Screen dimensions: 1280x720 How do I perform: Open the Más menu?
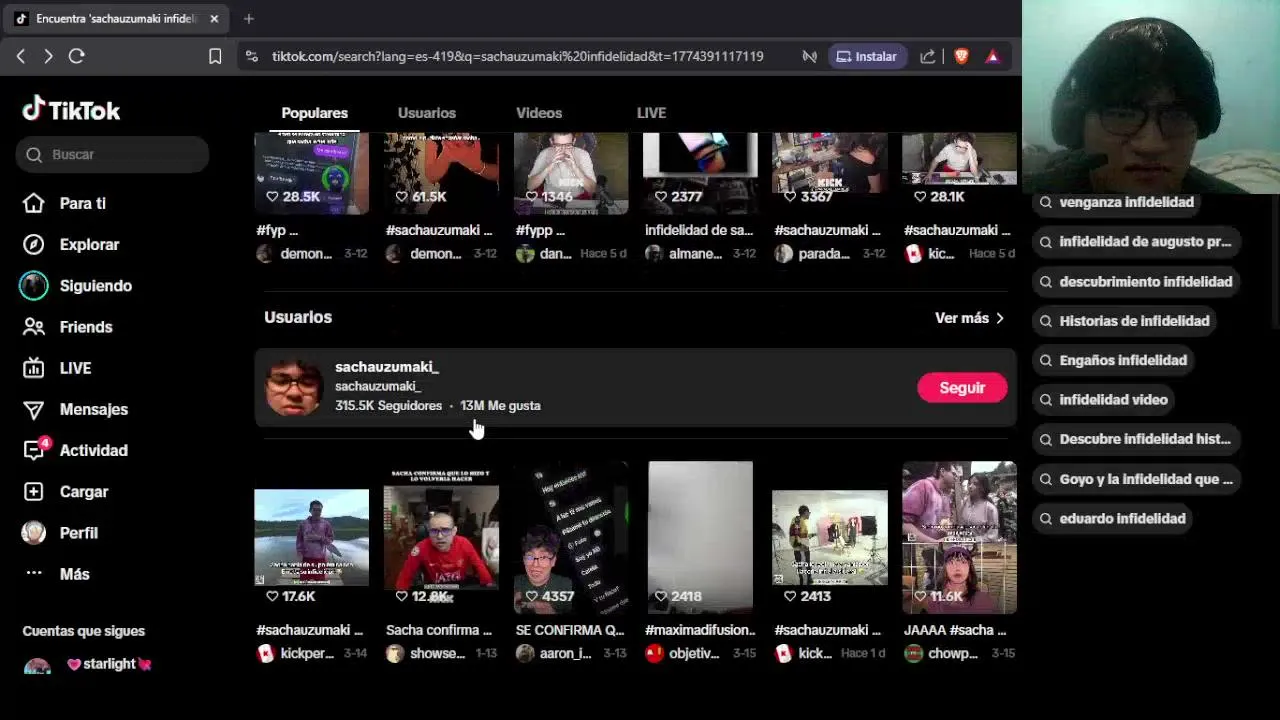tap(74, 574)
